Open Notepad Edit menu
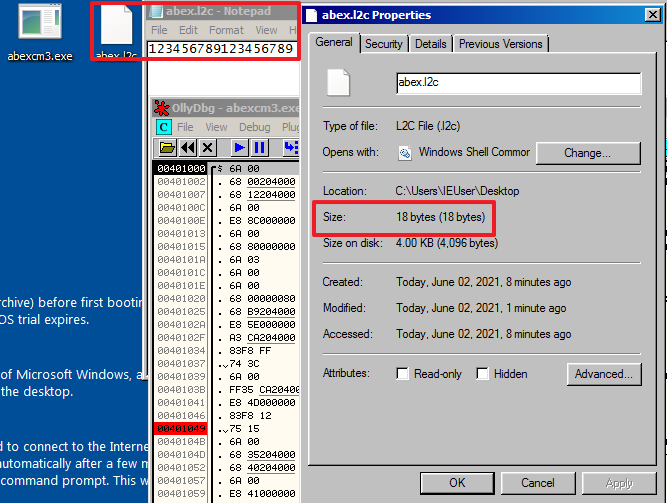This screenshot has width=667, height=503. (x=188, y=30)
